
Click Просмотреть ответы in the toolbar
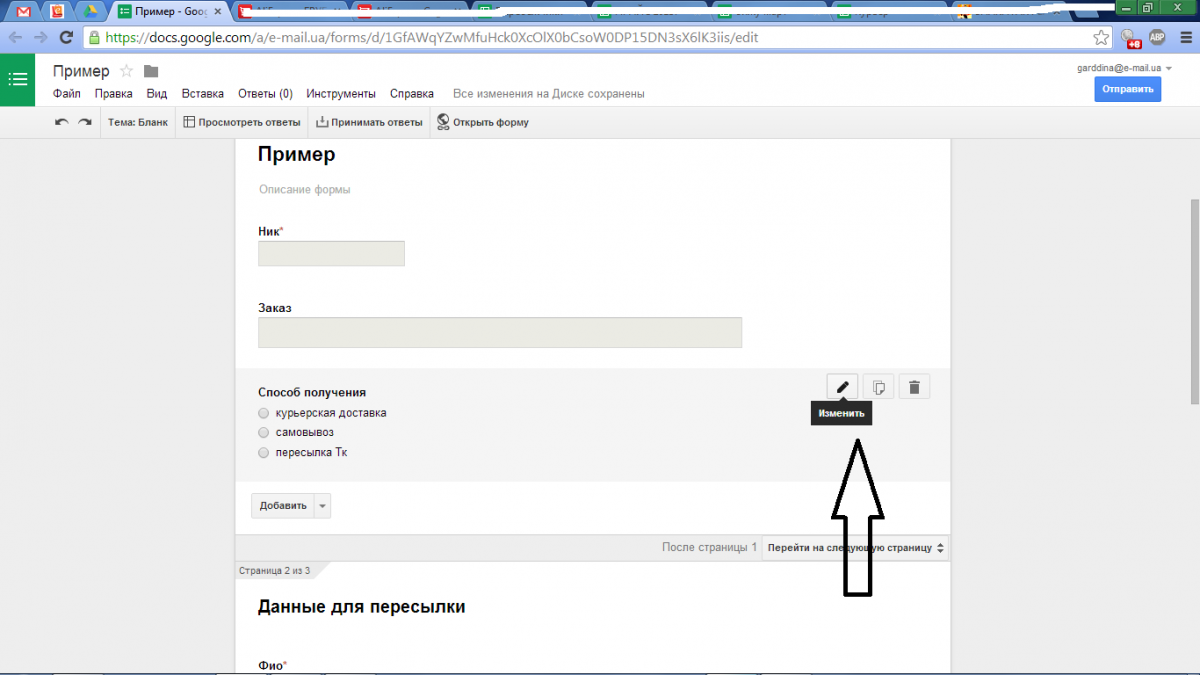[x=242, y=122]
